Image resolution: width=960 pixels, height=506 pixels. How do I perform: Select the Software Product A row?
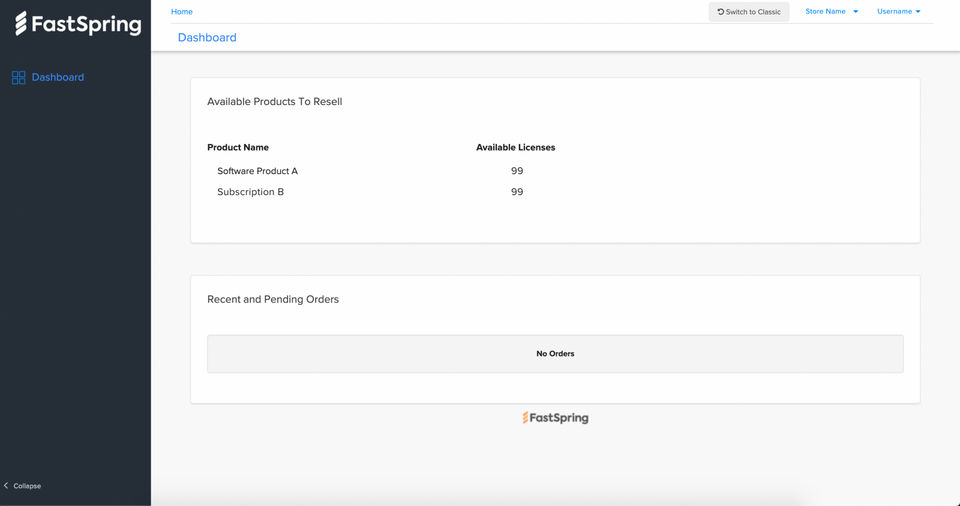[x=257, y=171]
